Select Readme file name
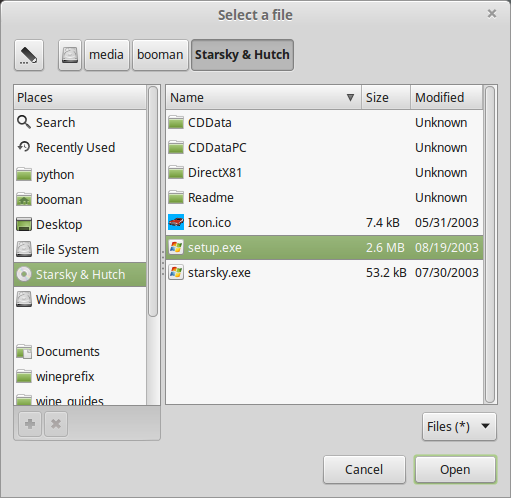 (x=211, y=198)
